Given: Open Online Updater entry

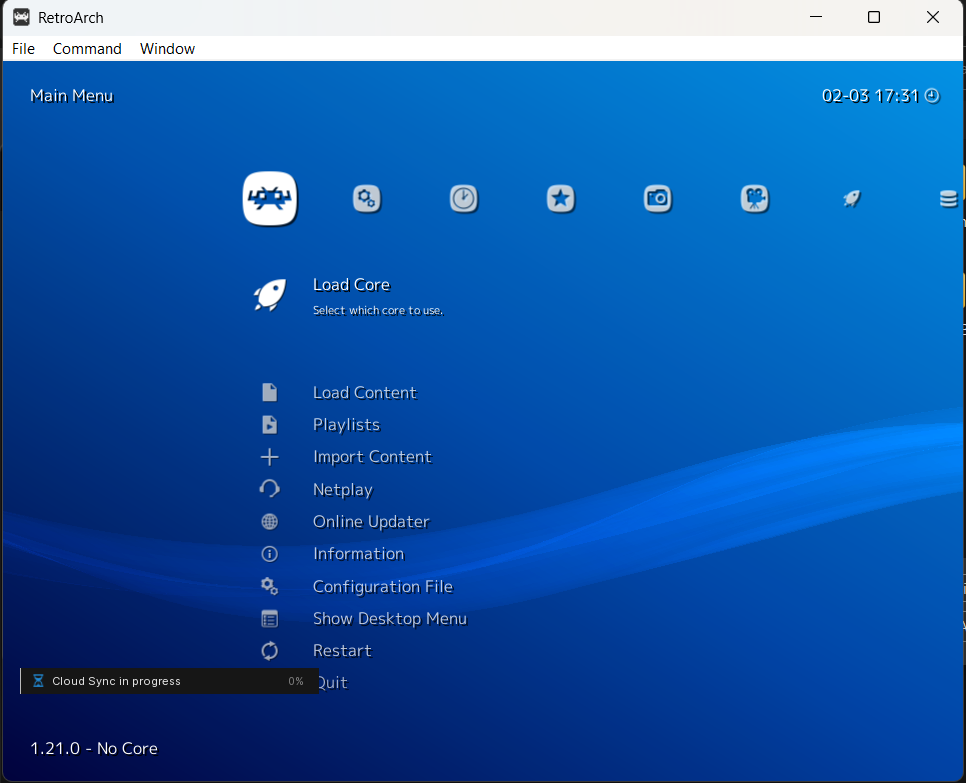Looking at the screenshot, I should point(371,521).
